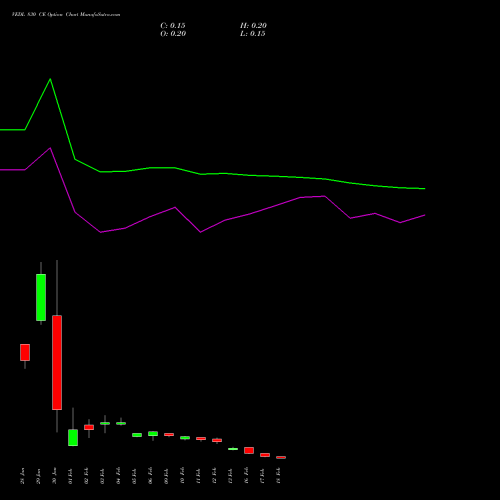Select the '30 Jan' date label
The image size is (500, 500).
(x=54, y=476)
